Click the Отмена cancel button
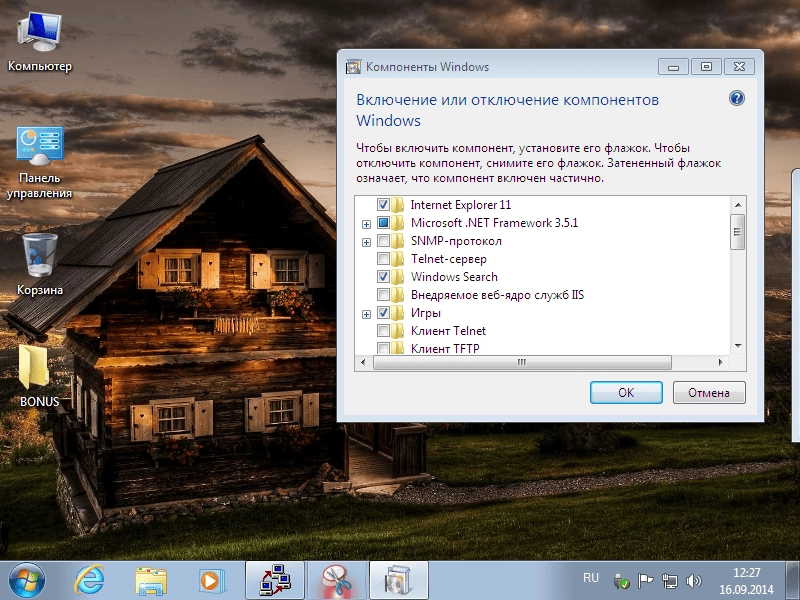This screenshot has height=600, width=800. pyautogui.click(x=709, y=392)
